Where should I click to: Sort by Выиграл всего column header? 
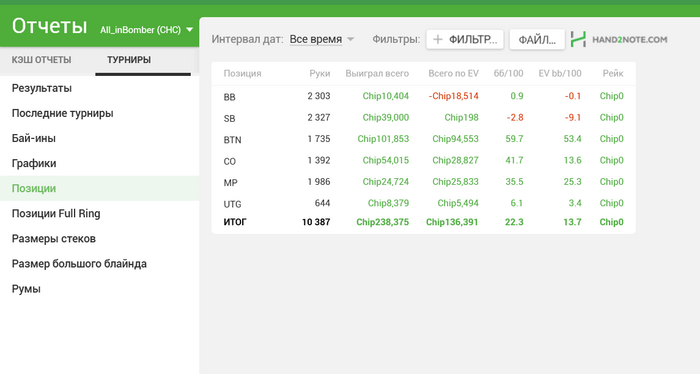coord(377,74)
